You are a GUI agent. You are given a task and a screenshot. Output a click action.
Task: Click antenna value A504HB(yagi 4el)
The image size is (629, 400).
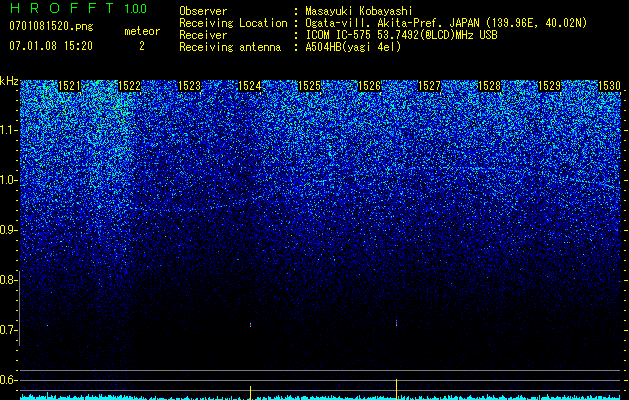353,47
